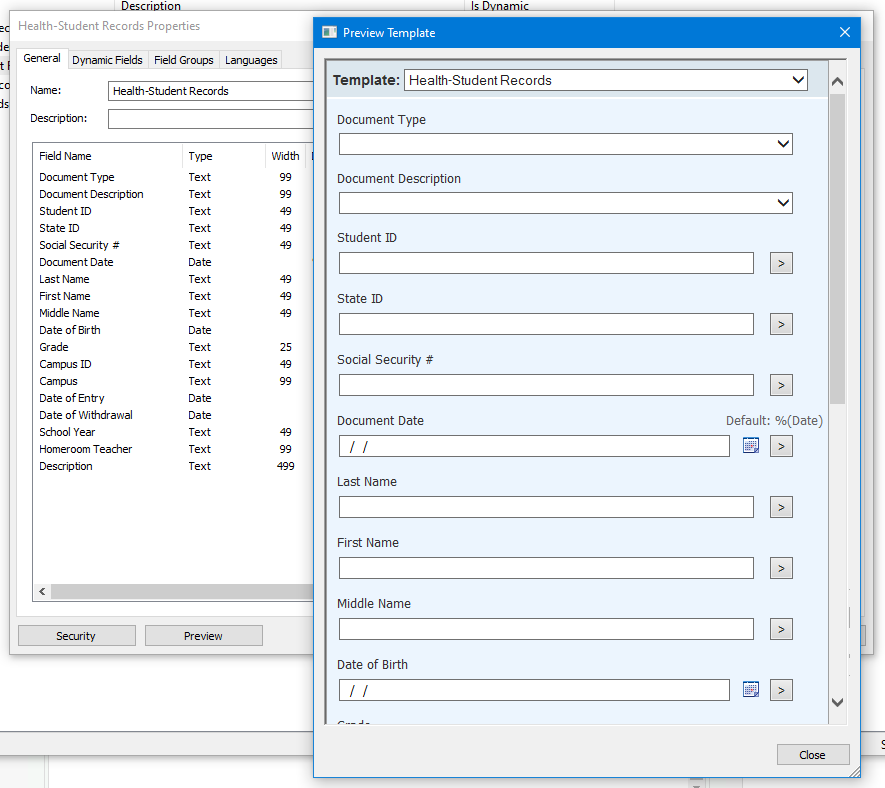This screenshot has width=885, height=788.
Task: Select the Grade row in field list
Action: pos(172,347)
